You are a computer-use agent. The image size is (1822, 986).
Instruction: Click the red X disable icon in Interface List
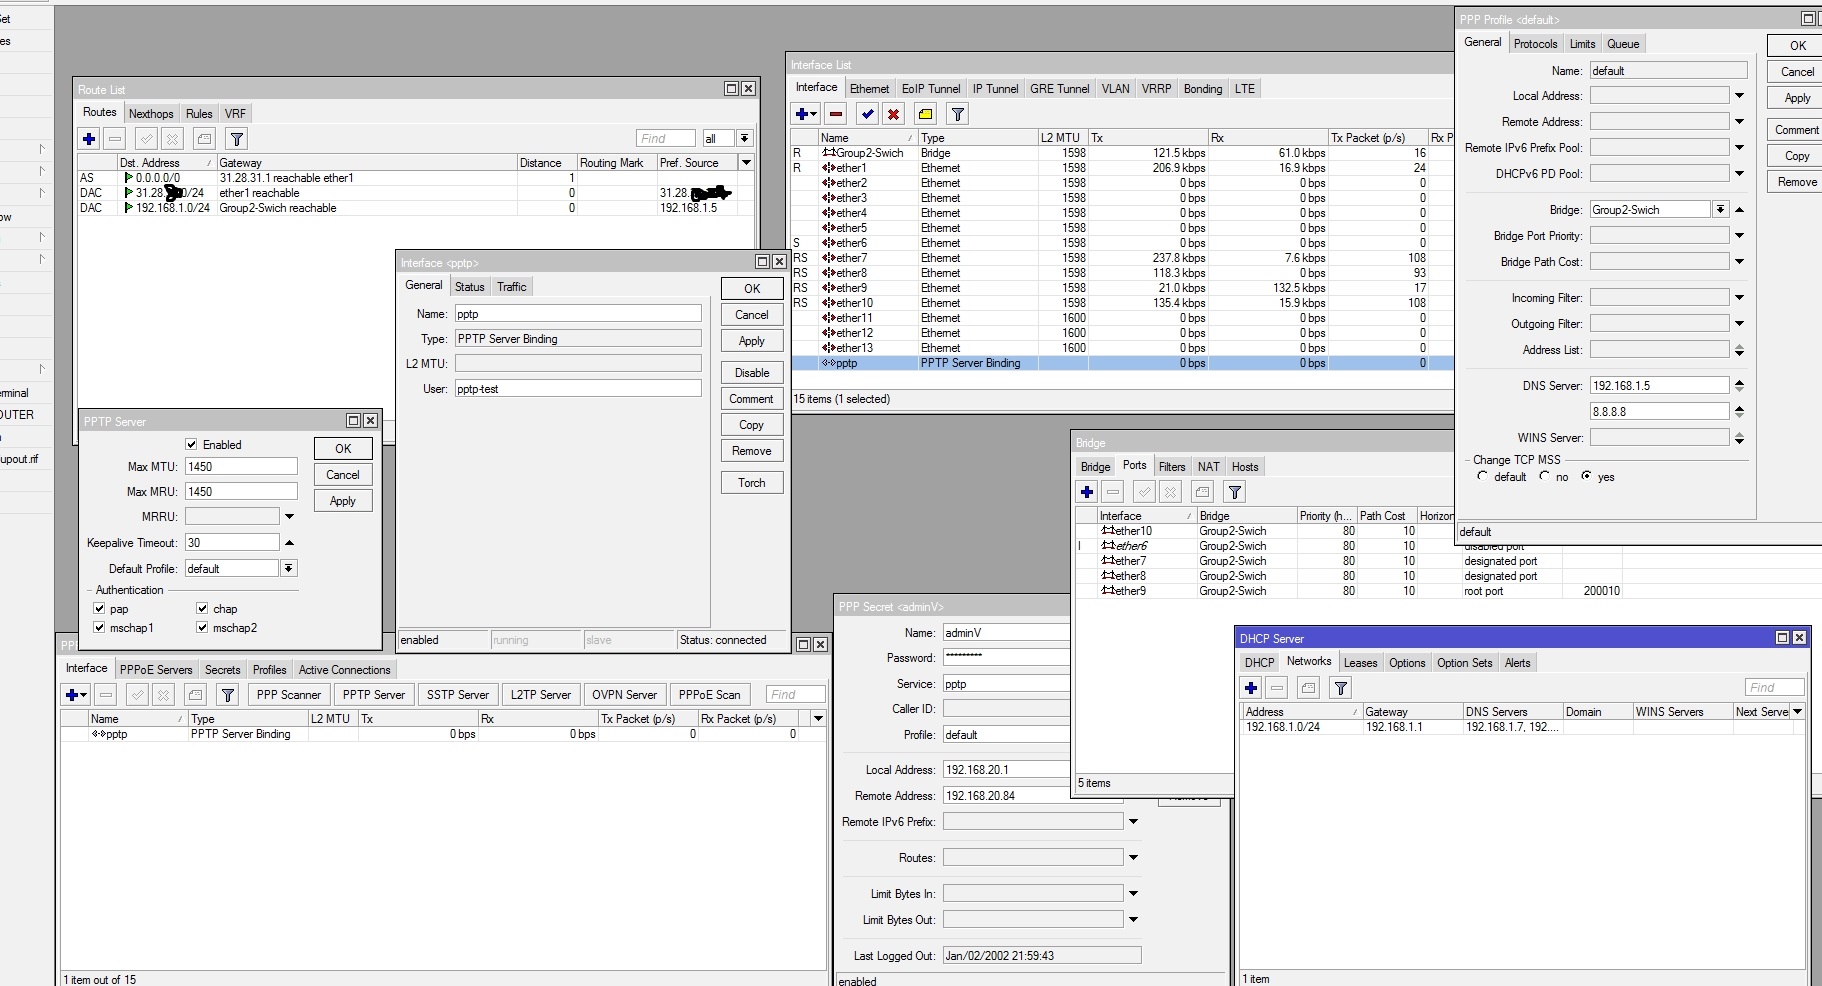click(894, 114)
